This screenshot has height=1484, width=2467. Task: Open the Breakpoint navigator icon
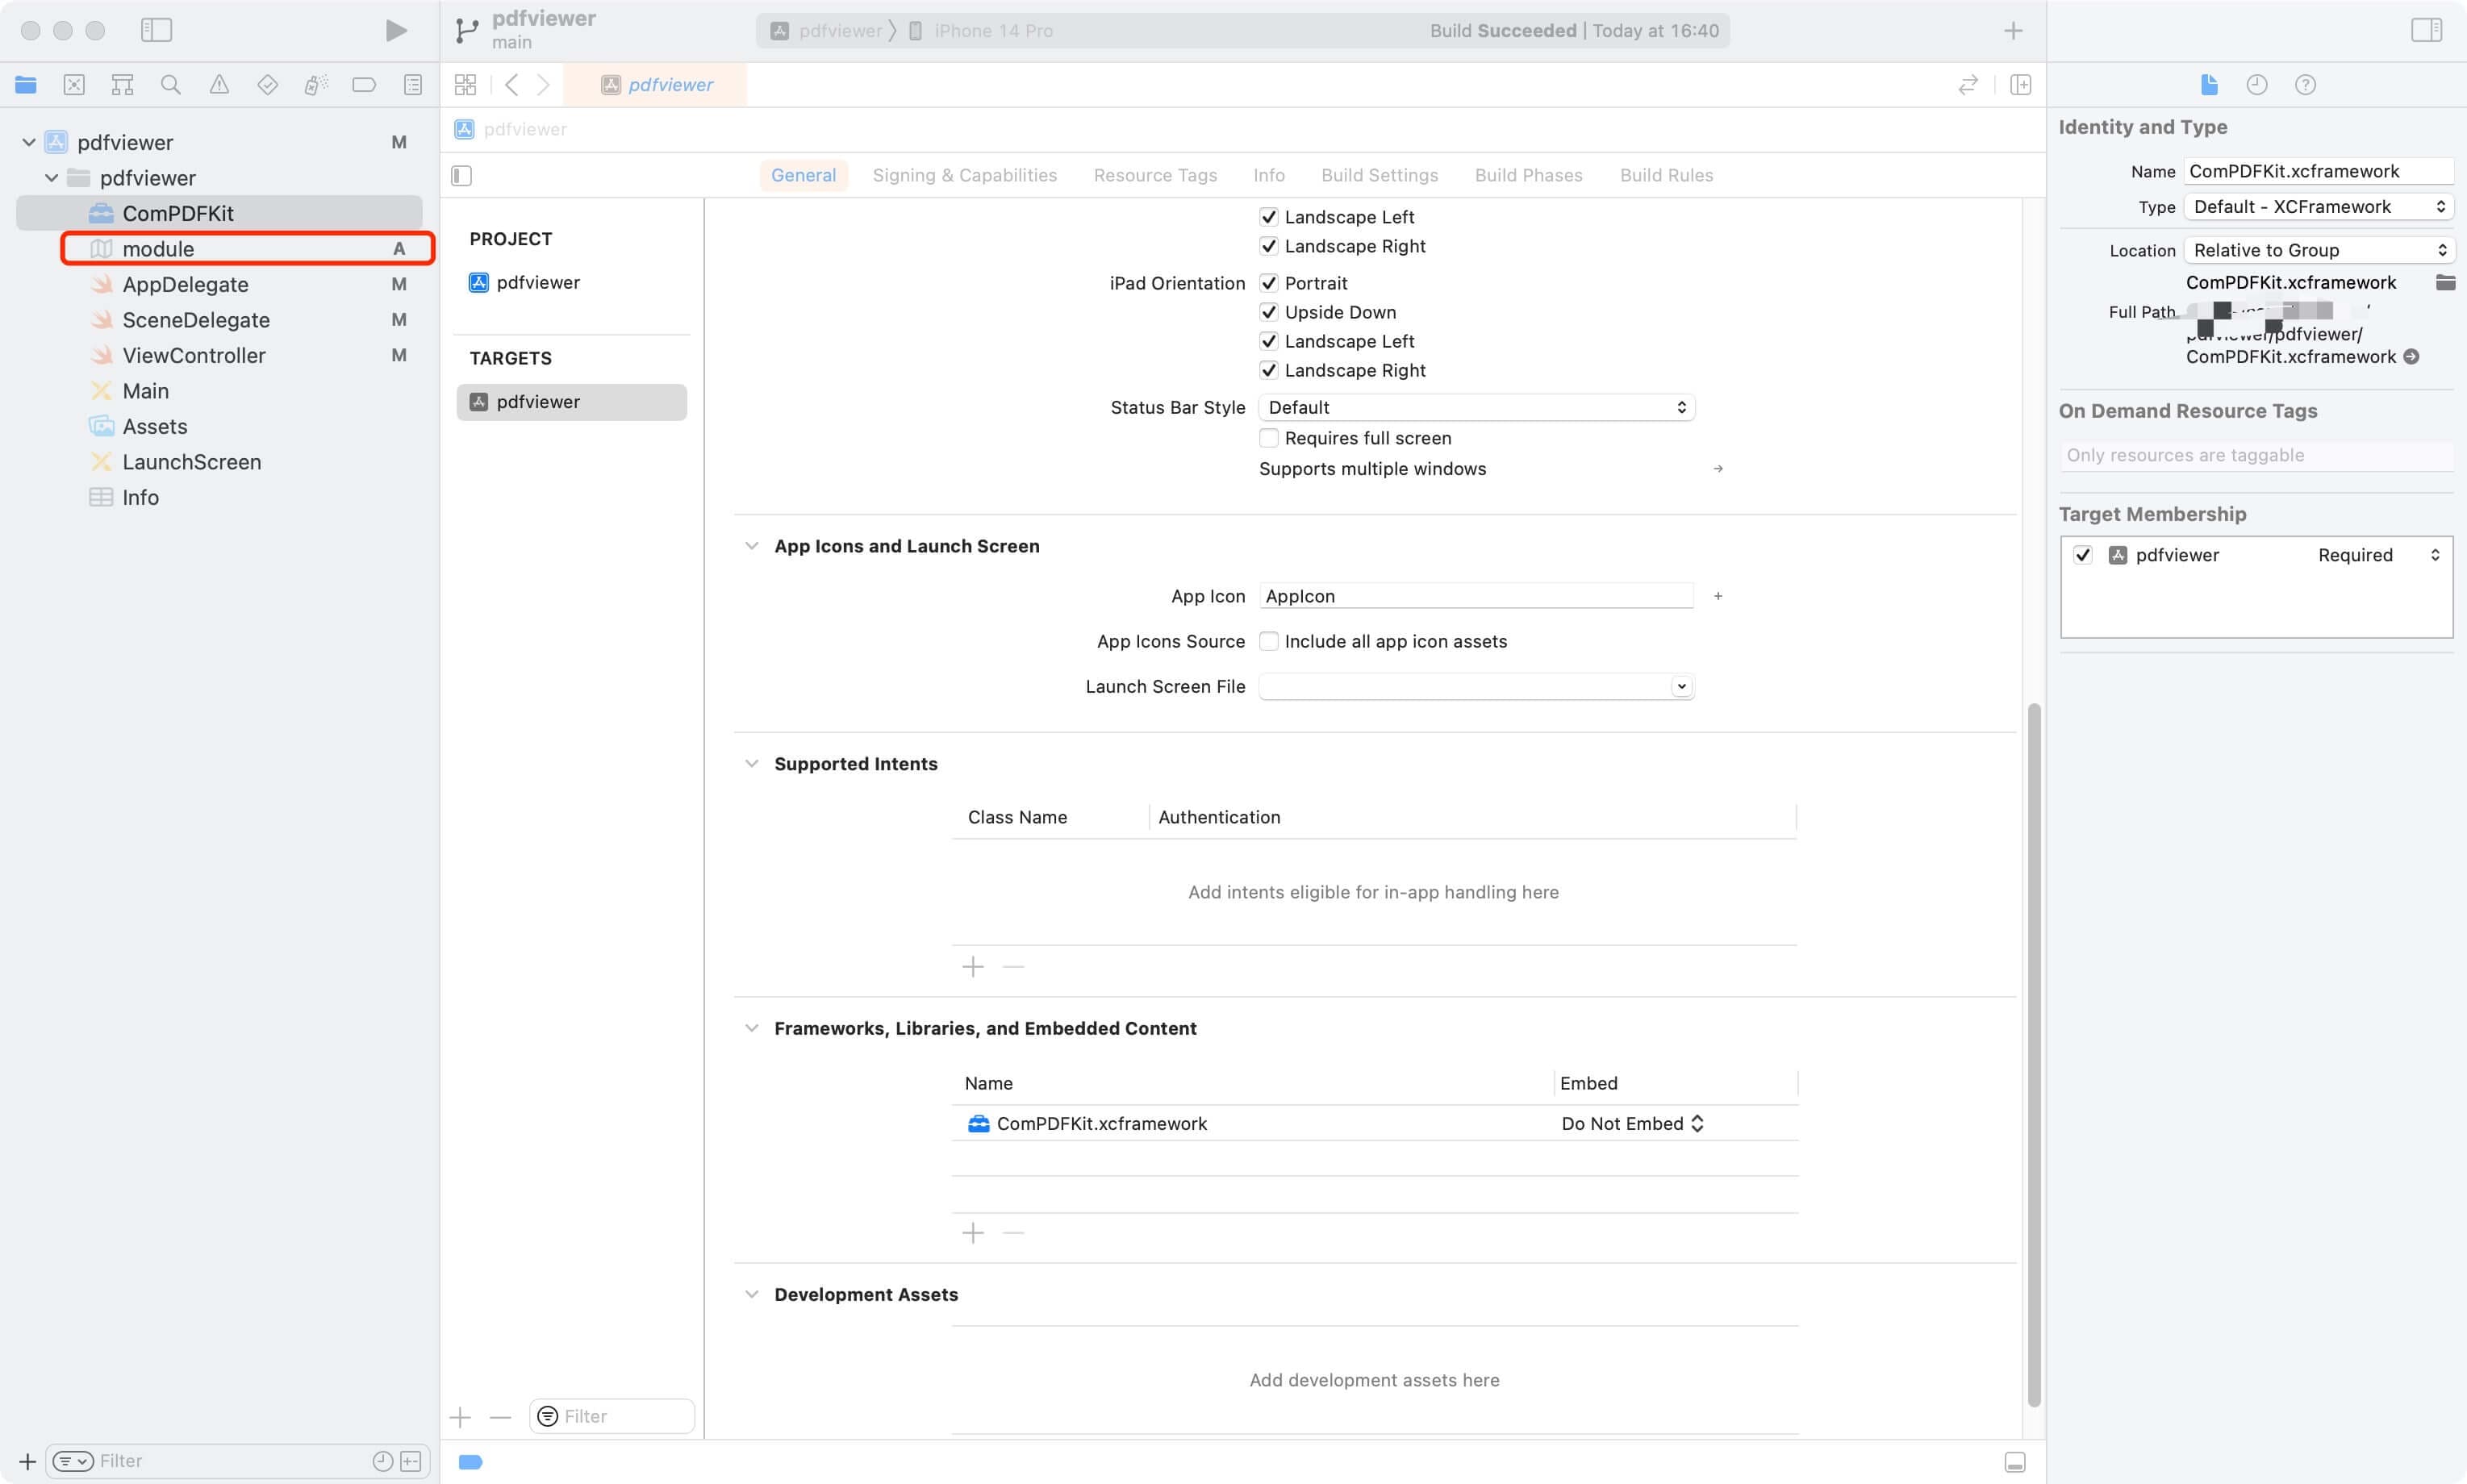(x=364, y=85)
